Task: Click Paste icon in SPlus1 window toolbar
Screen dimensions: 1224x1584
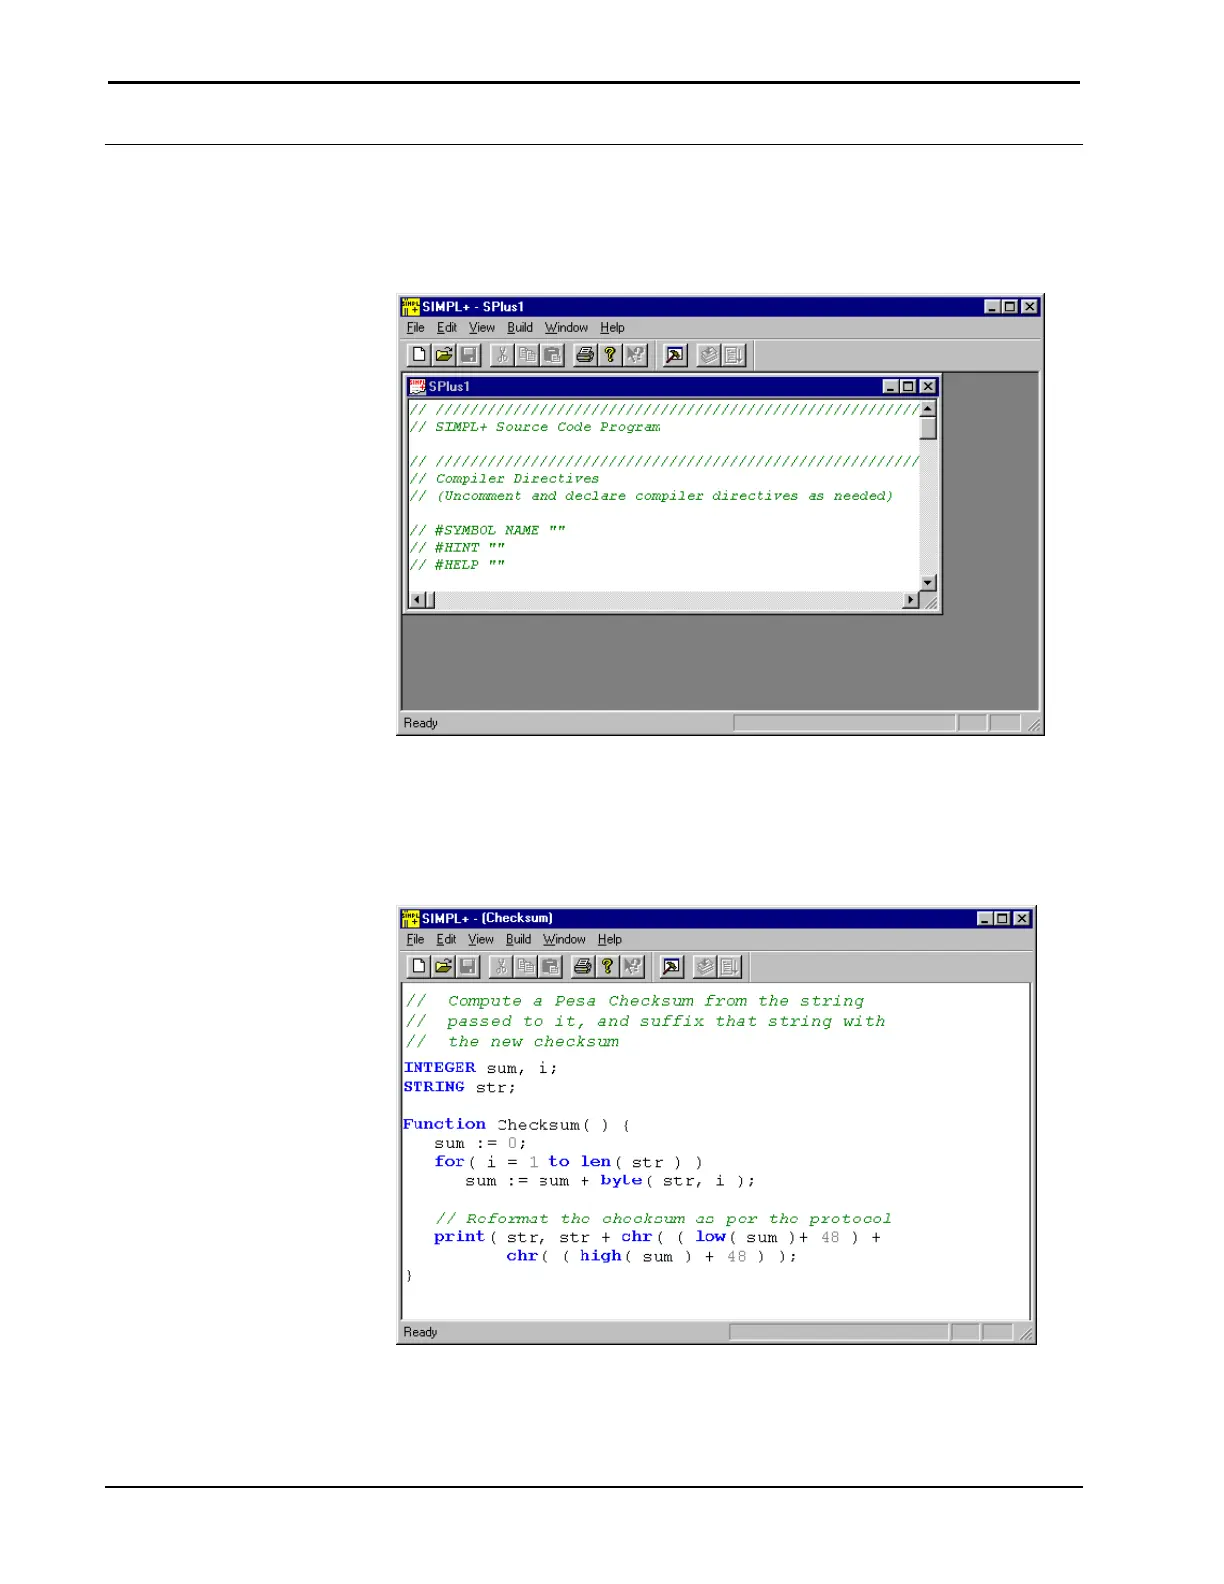Action: pos(552,355)
